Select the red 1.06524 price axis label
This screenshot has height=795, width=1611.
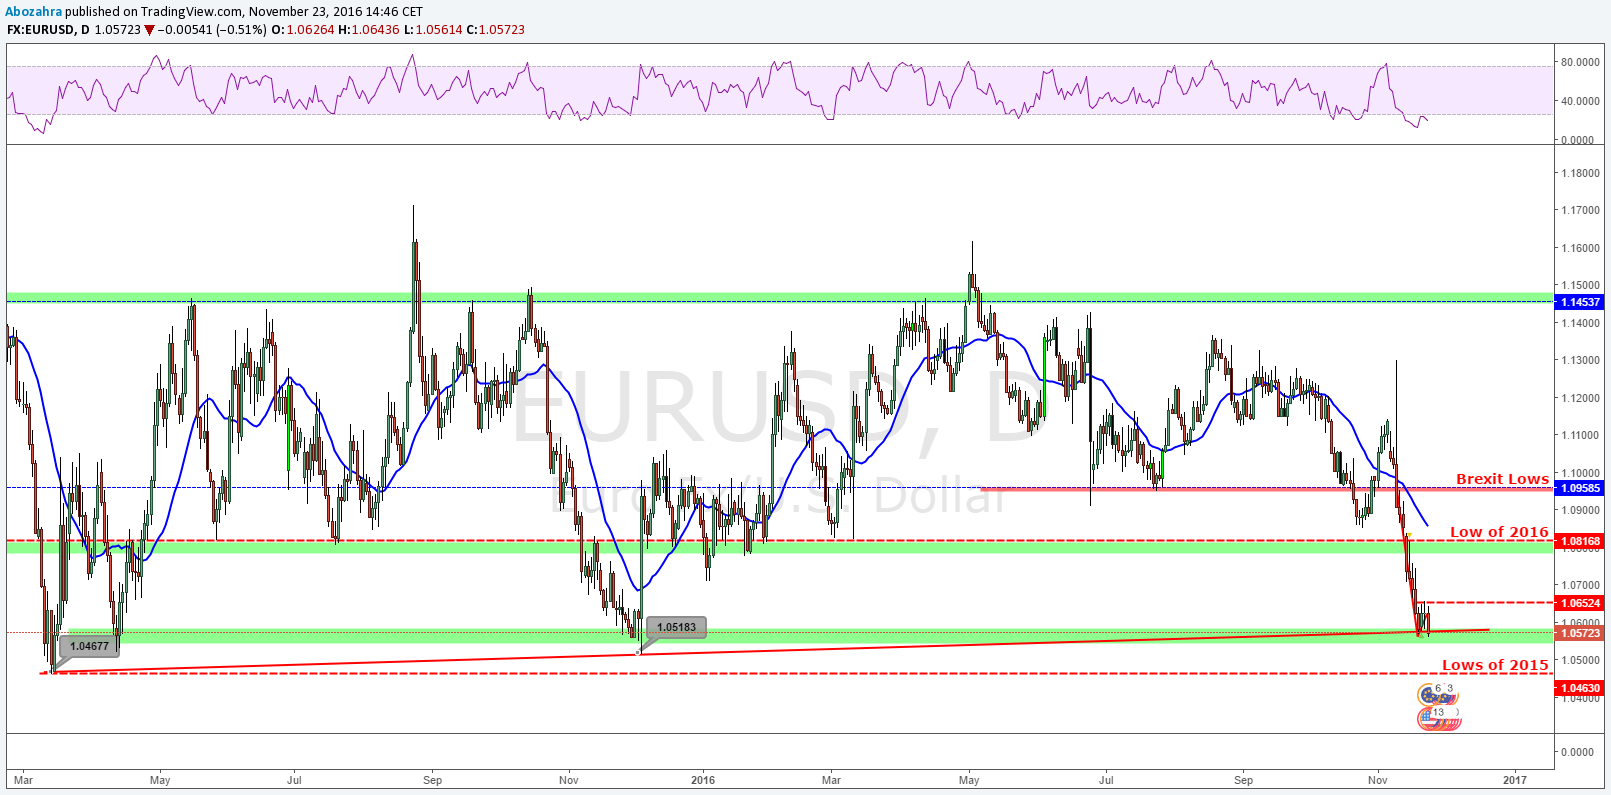pos(1580,603)
